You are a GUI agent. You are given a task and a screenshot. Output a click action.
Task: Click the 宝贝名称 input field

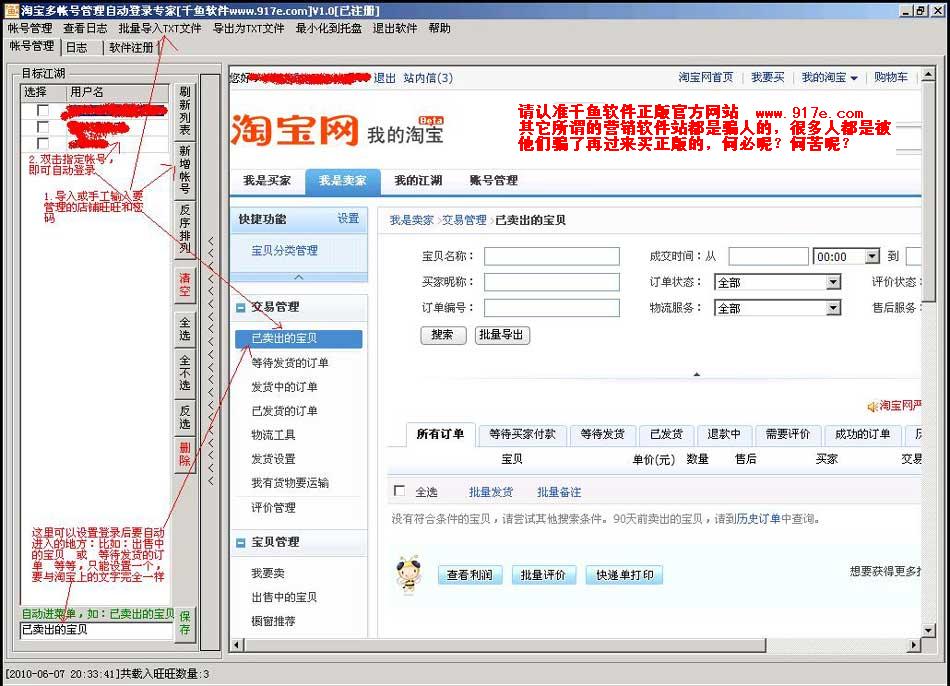(552, 256)
